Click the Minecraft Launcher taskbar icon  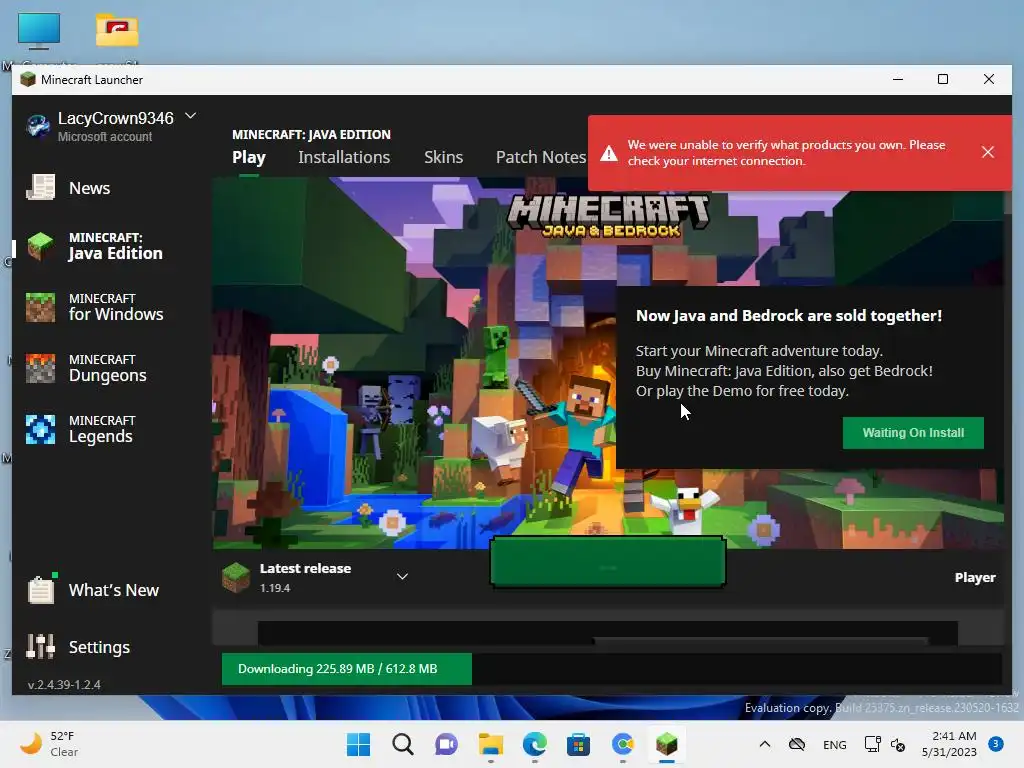click(666, 744)
